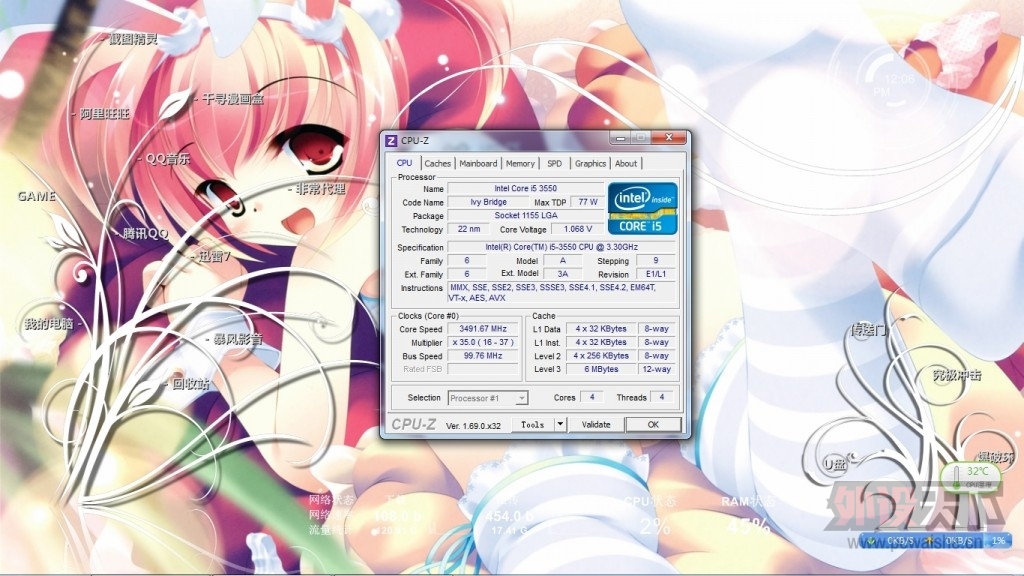Open 回收站 desktop shortcut
Viewport: 1024px width, 576px height.
pyautogui.click(x=191, y=383)
